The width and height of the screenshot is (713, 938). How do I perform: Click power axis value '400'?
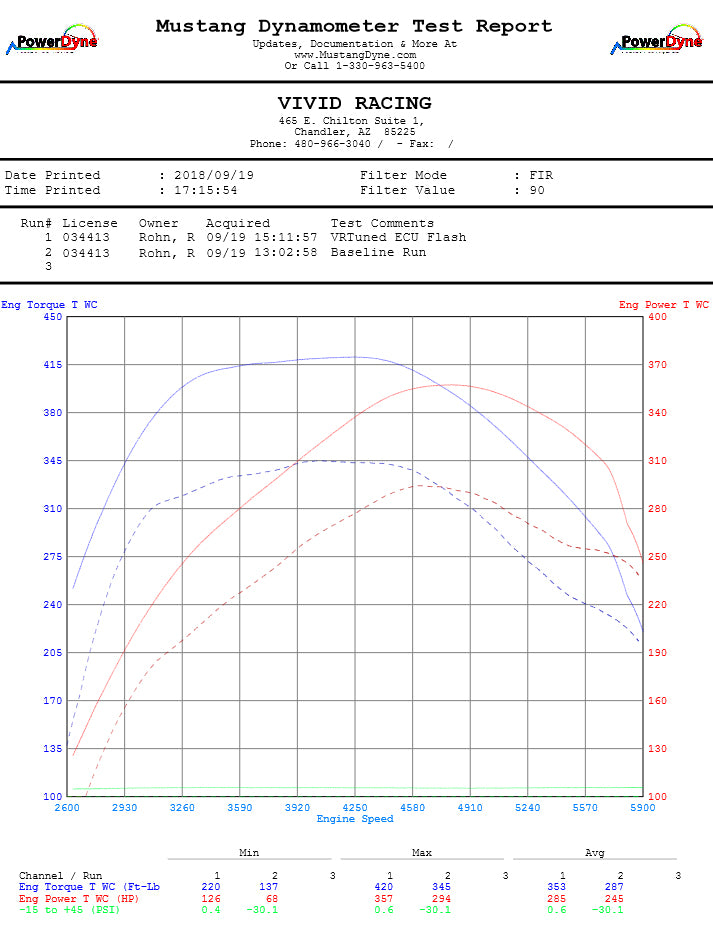click(657, 316)
